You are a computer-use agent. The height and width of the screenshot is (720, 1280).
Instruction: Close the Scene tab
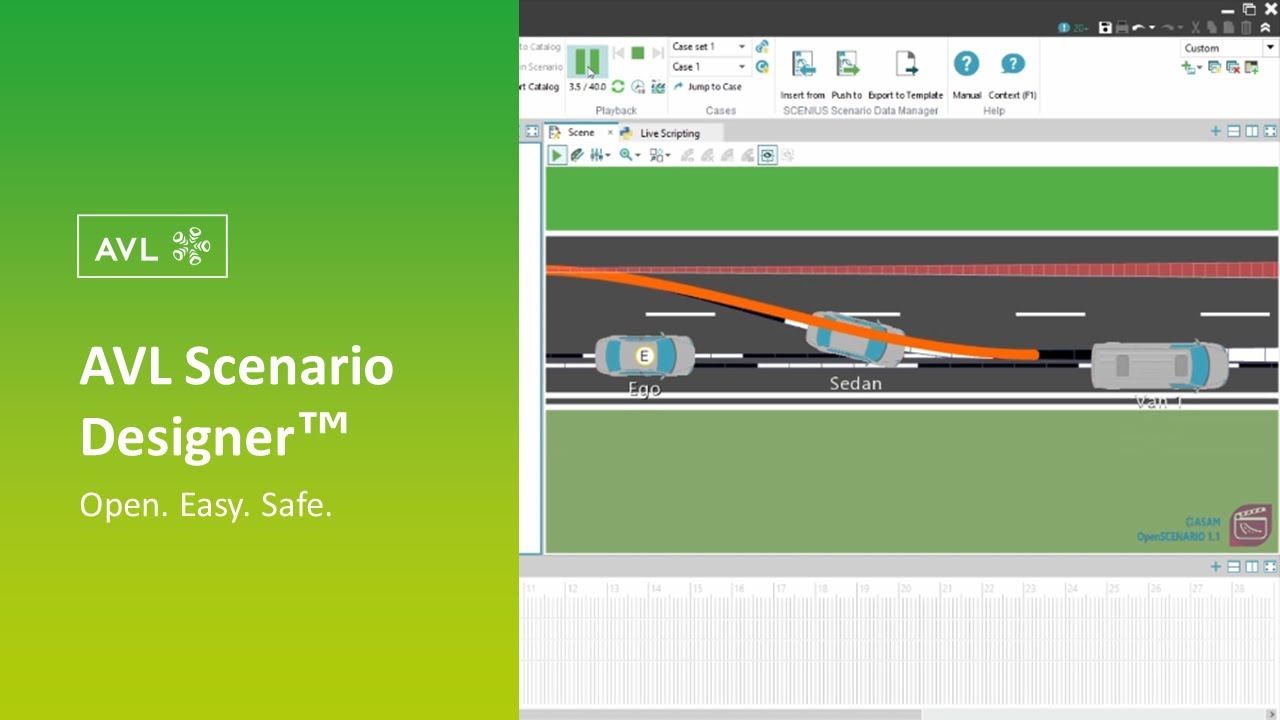click(x=610, y=132)
